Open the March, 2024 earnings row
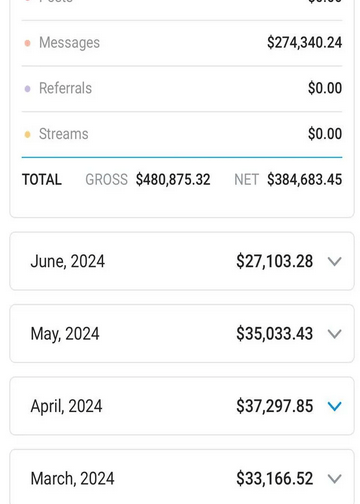Image resolution: width=360 pixels, height=504 pixels. (x=182, y=477)
